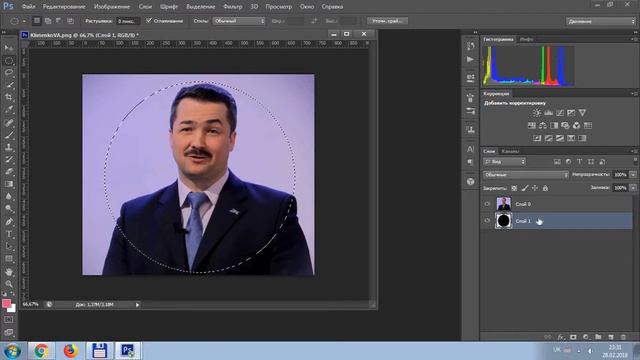Toggle lock position icon
The height and width of the screenshot is (360, 640).
pyautogui.click(x=535, y=188)
